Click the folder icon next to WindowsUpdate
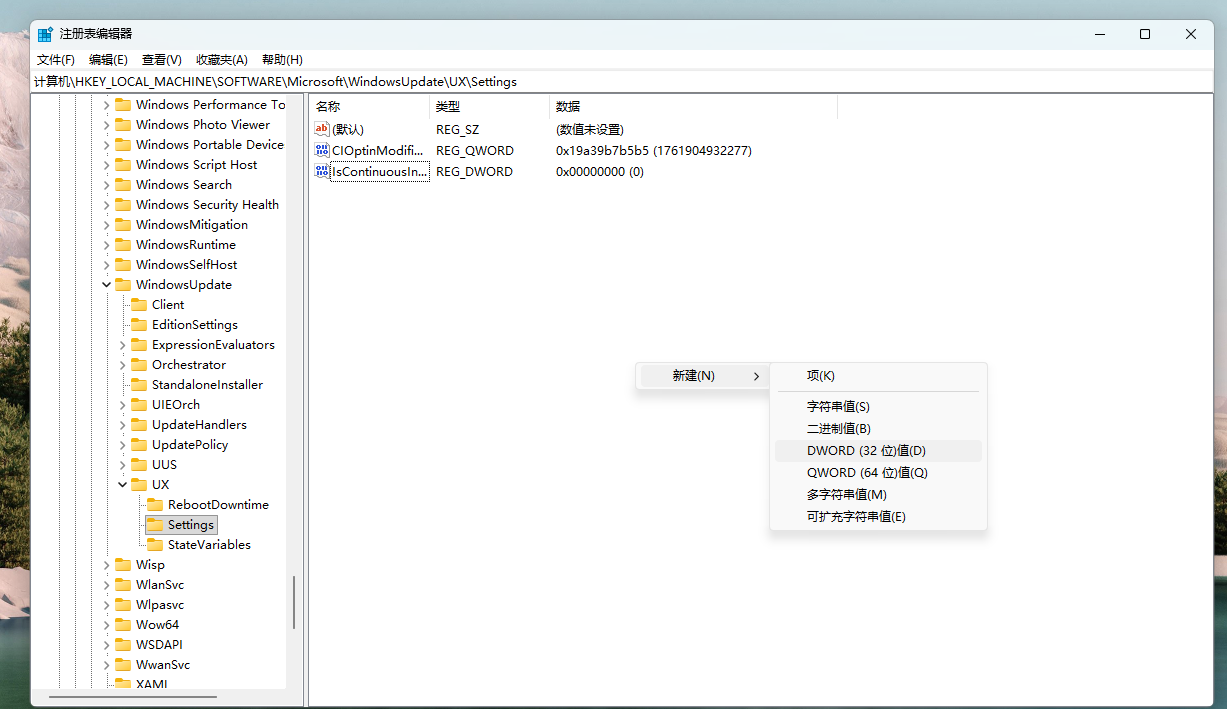 [x=123, y=285]
